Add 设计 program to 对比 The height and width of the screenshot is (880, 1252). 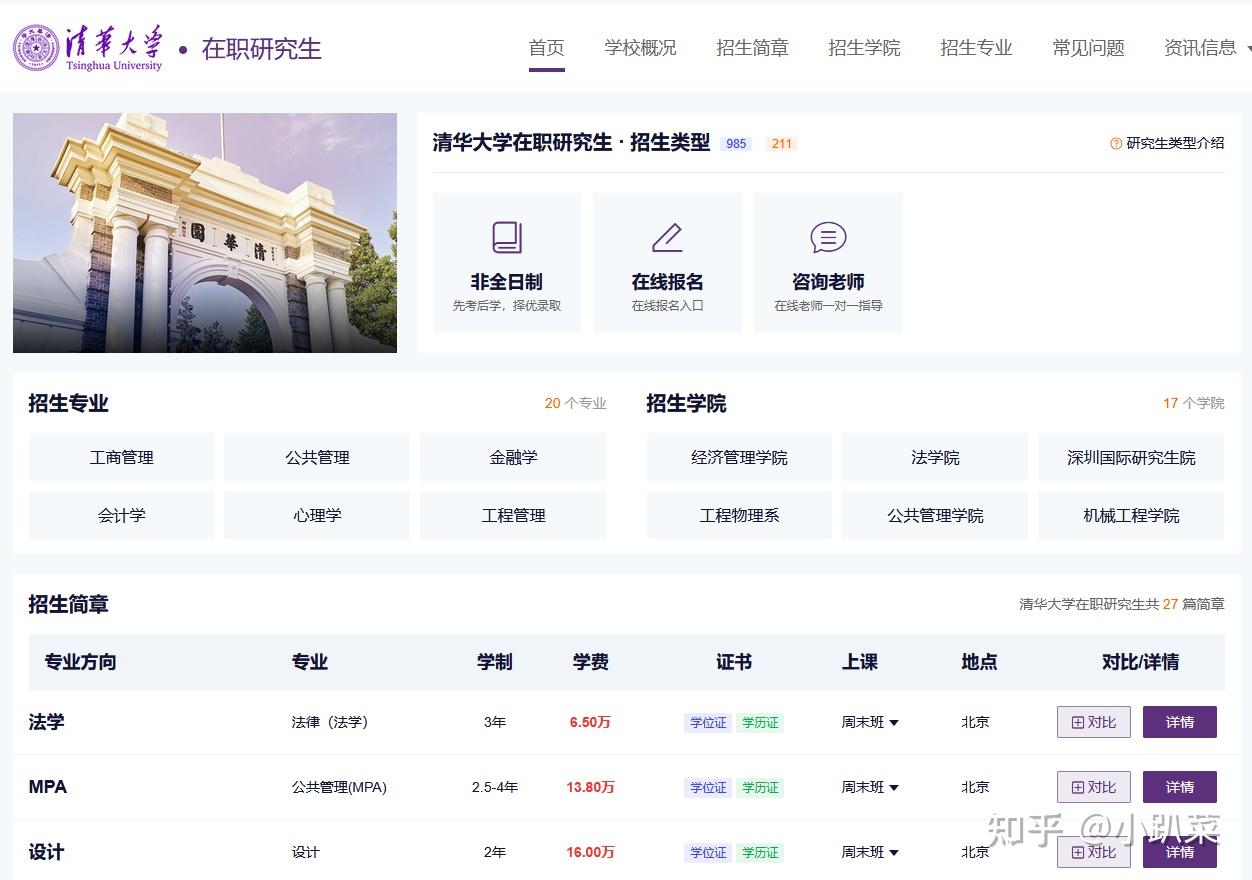click(x=1094, y=852)
